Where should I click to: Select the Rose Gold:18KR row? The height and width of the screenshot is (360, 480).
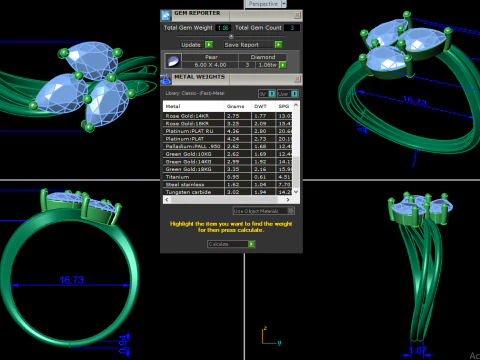(x=228, y=124)
